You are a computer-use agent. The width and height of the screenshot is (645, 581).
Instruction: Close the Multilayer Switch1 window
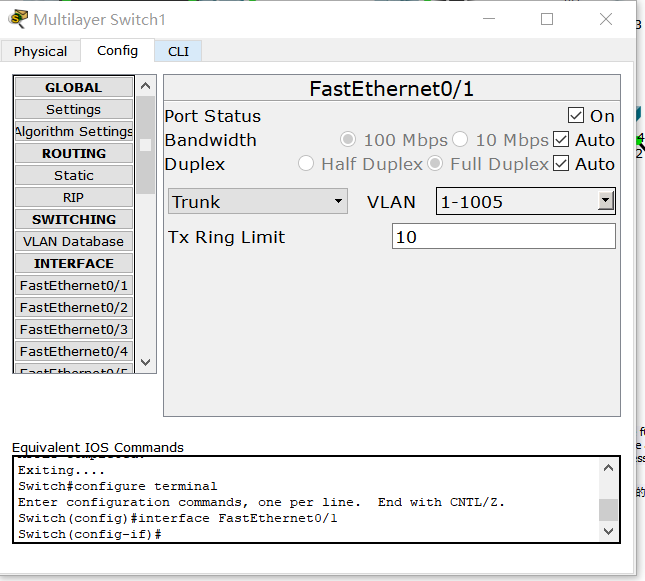click(606, 19)
